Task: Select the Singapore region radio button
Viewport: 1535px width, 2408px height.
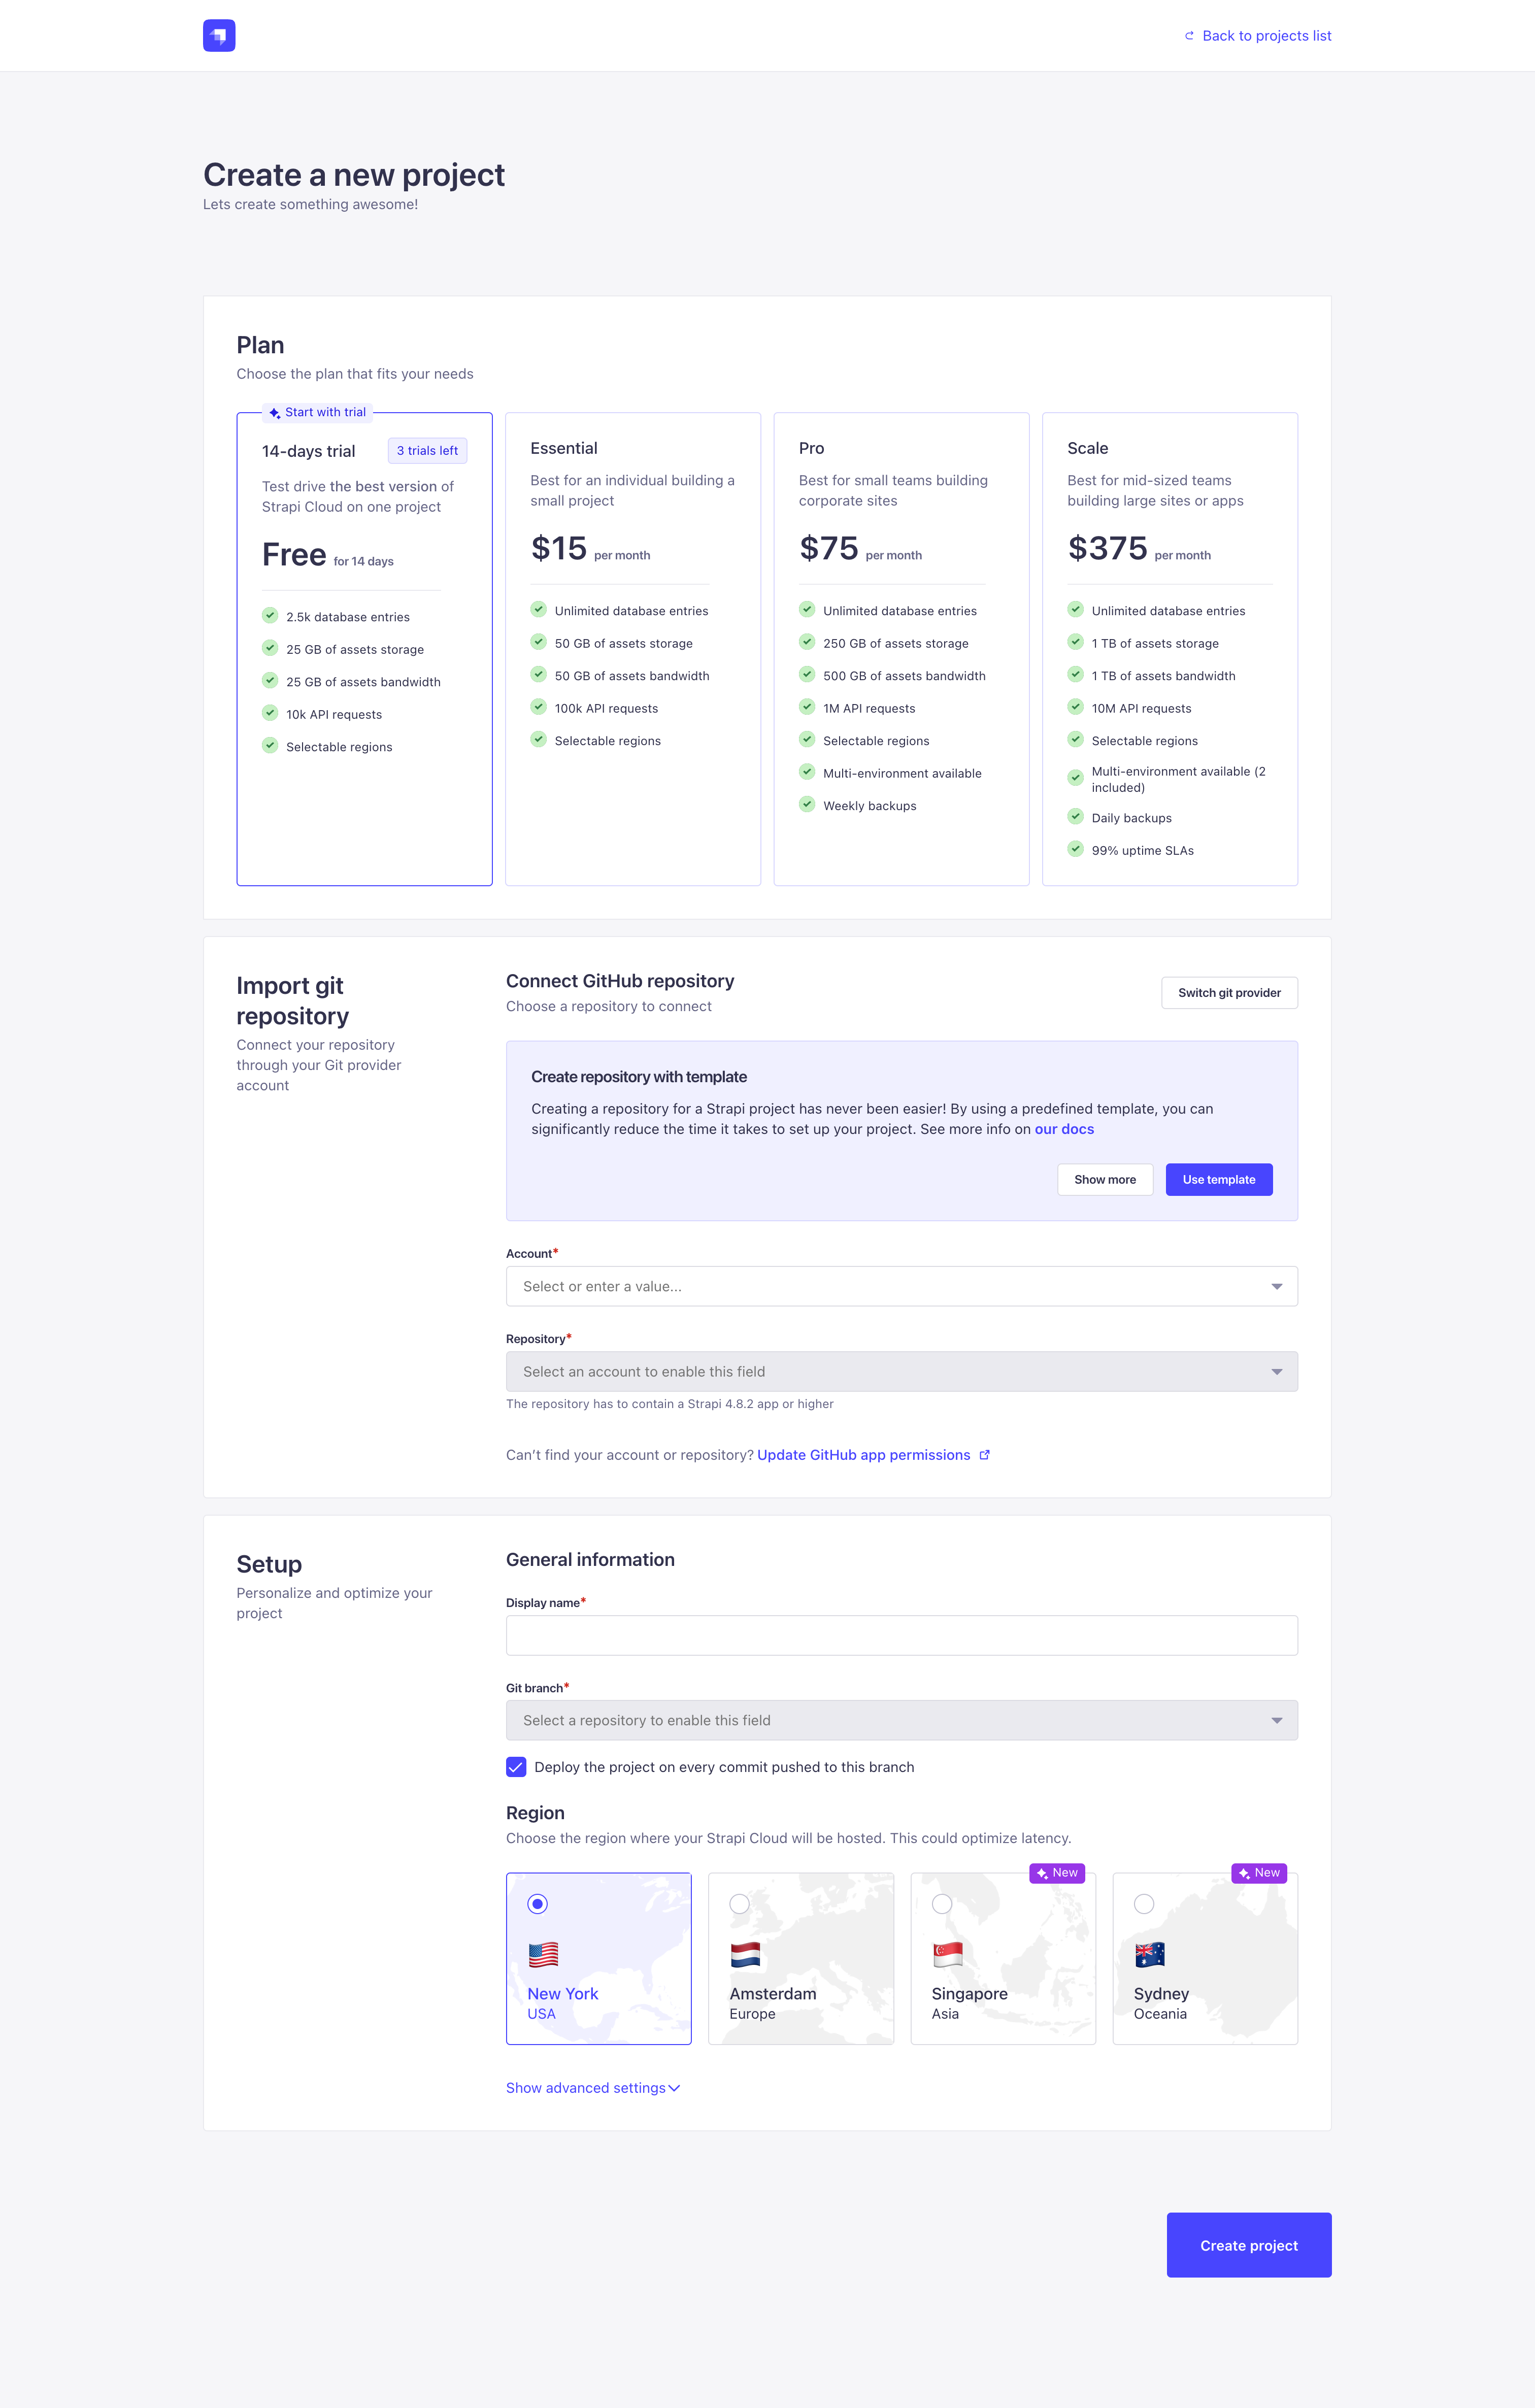Action: pos(942,1904)
